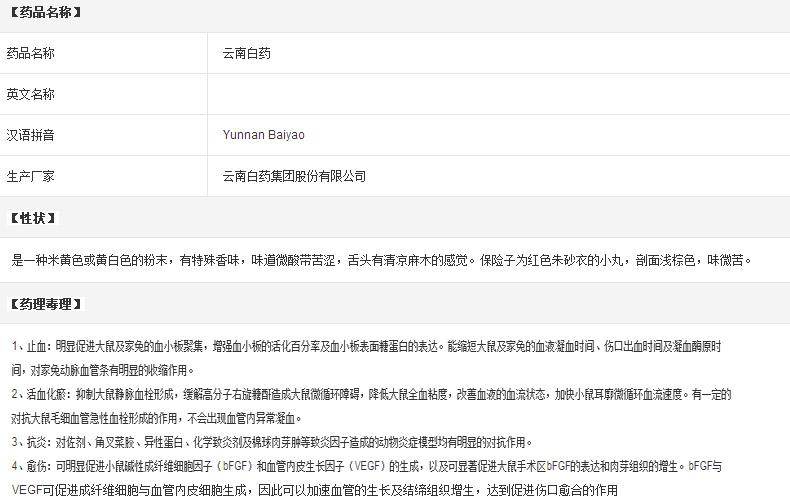Click 云南白药集团股份有限公司 manufacturer value
Screen dimensions: 790x500
pos(294,176)
